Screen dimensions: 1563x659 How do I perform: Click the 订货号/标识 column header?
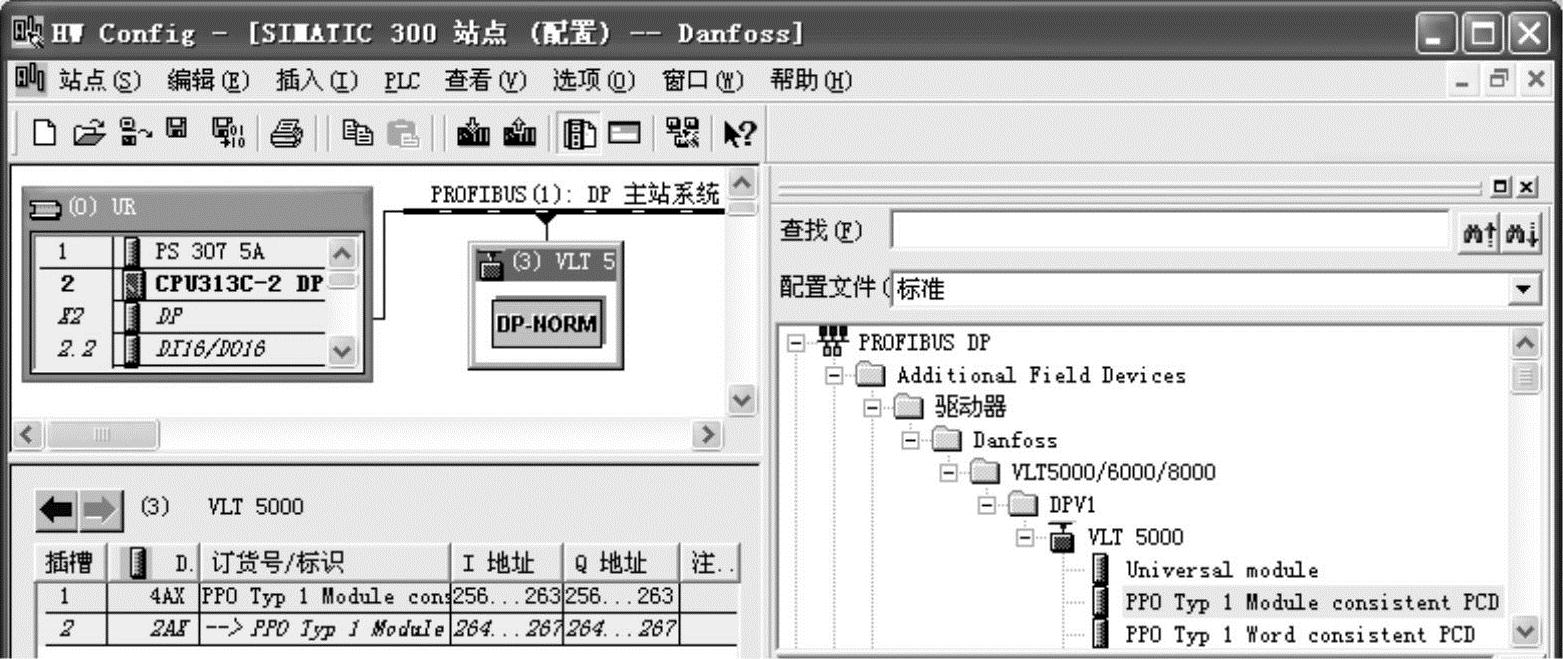(324, 564)
